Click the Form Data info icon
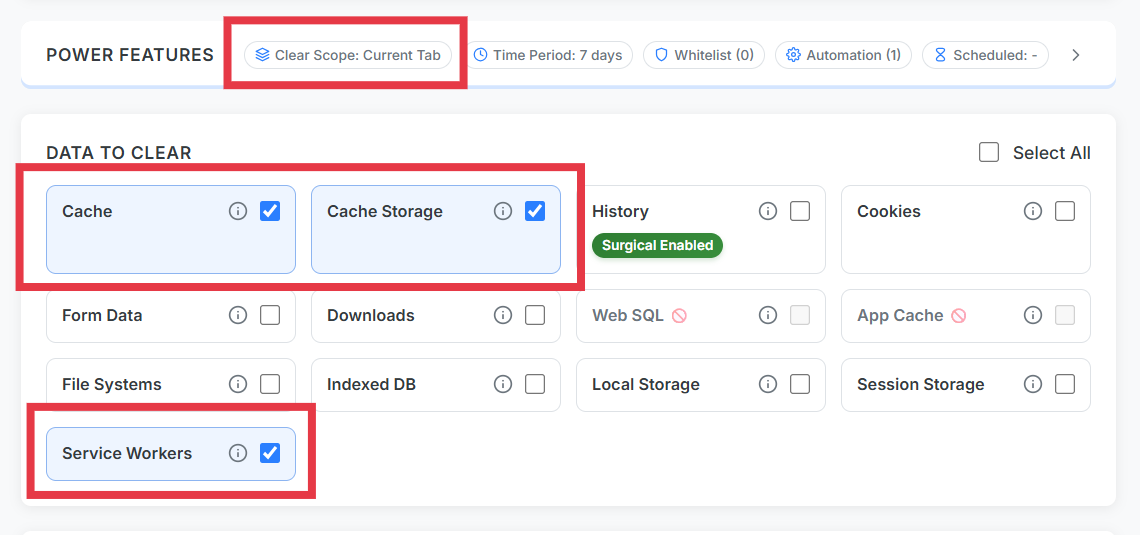 [238, 315]
